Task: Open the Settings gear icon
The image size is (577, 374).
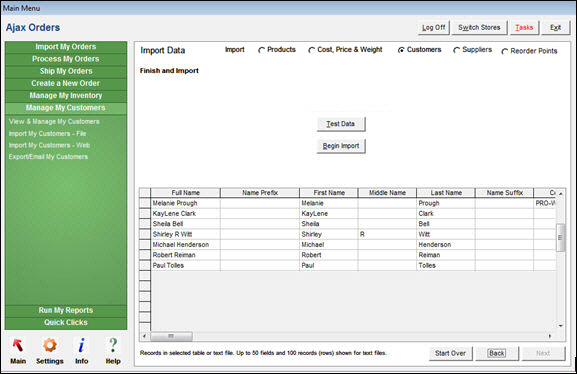Action: click(x=50, y=345)
